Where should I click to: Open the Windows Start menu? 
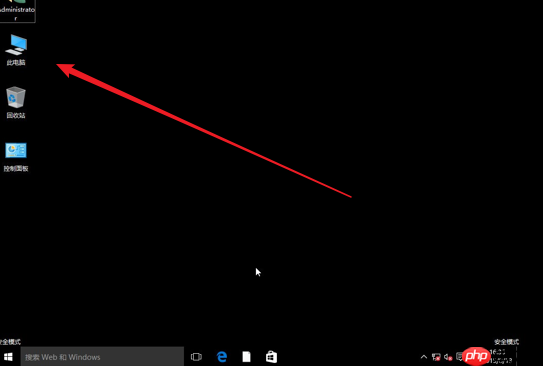pyautogui.click(x=8, y=357)
